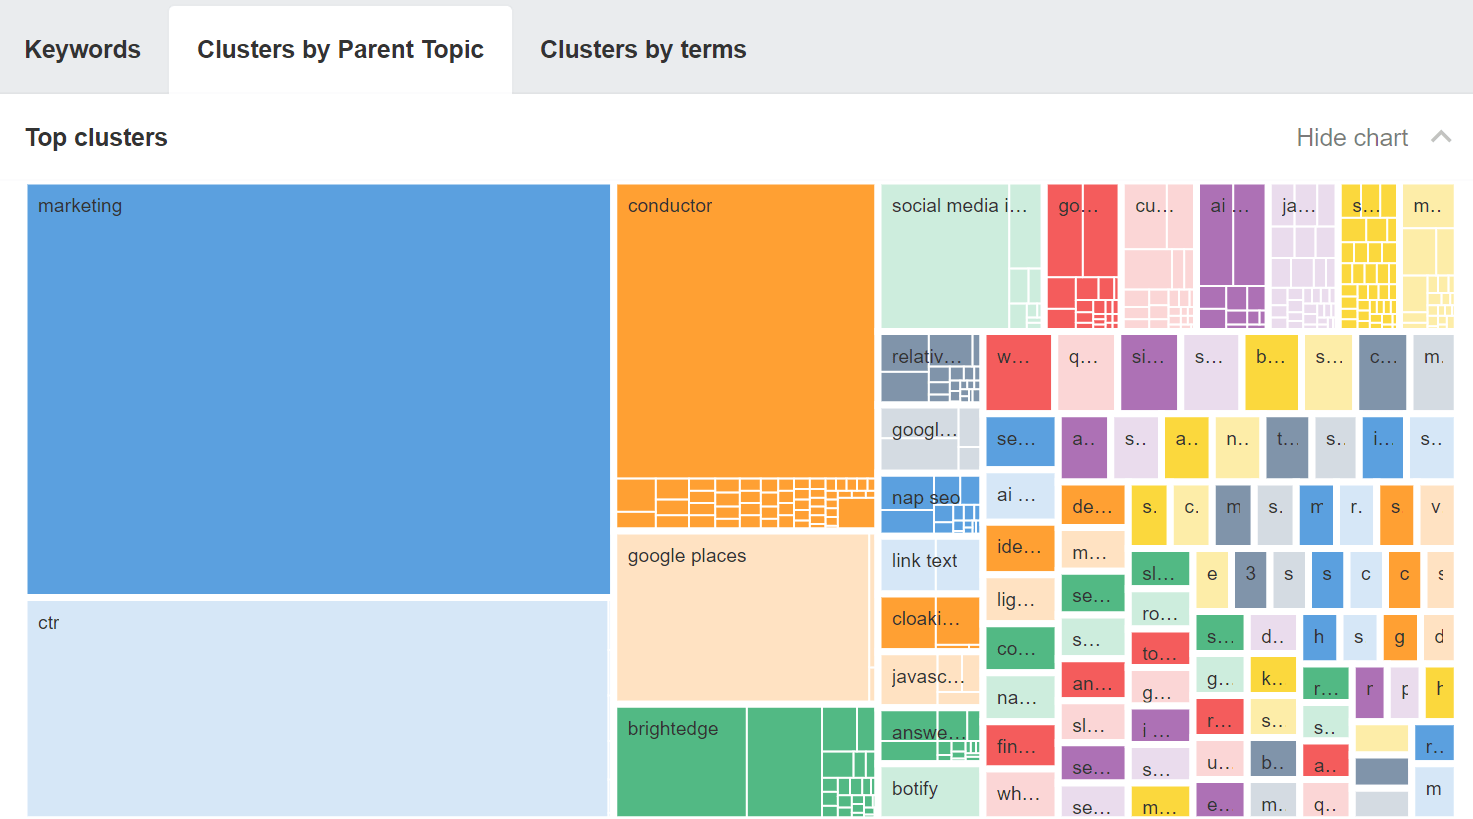Select the marketing cluster block
This screenshot has width=1473, height=819.
[318, 388]
